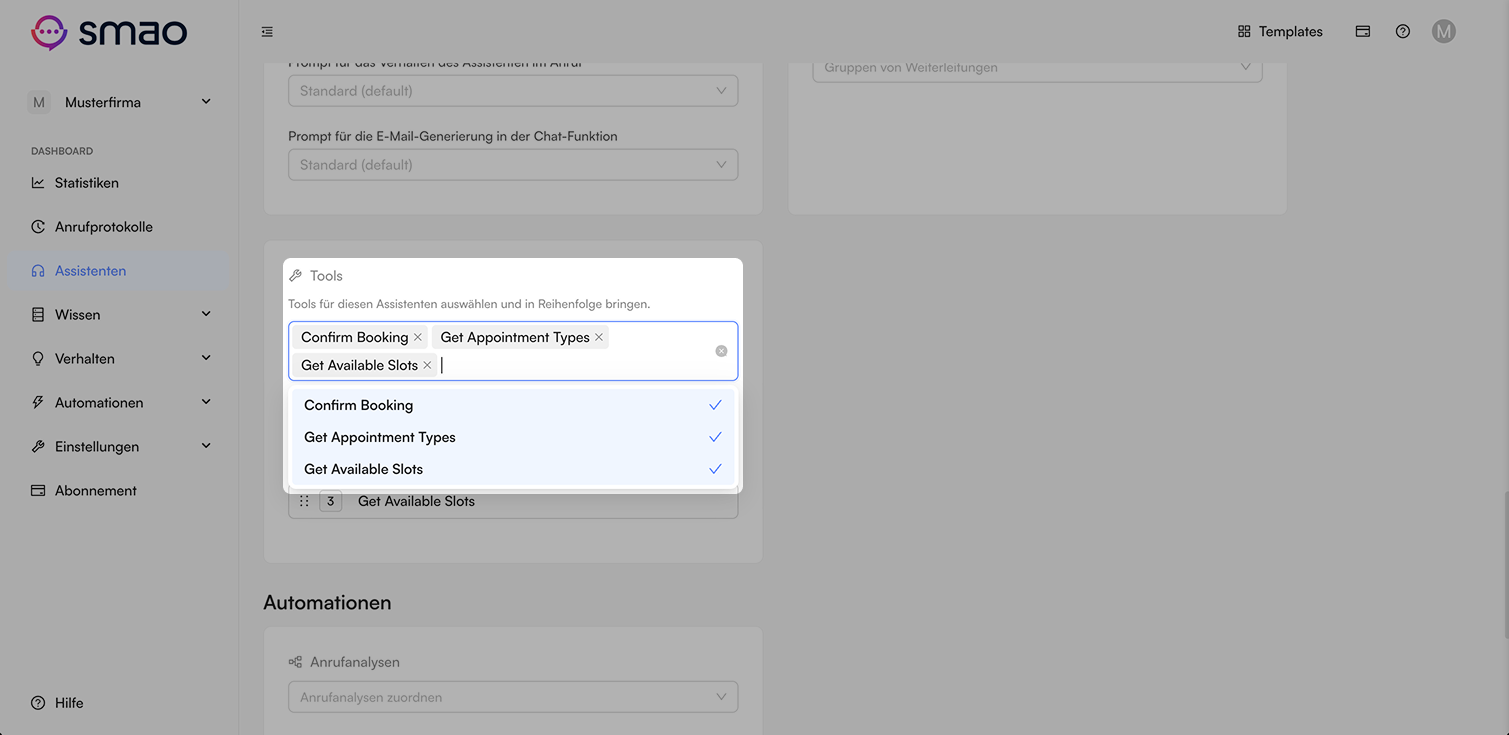Expand the Einstellungen sidebar section

[120, 447]
